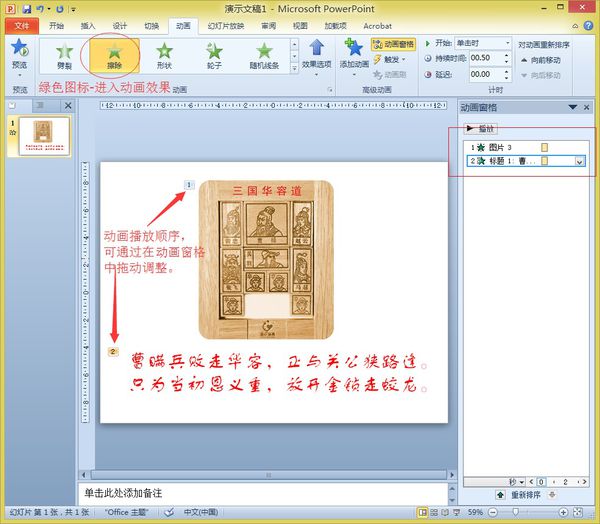Switch to the 加载项 ribbon tab

pos(336,26)
